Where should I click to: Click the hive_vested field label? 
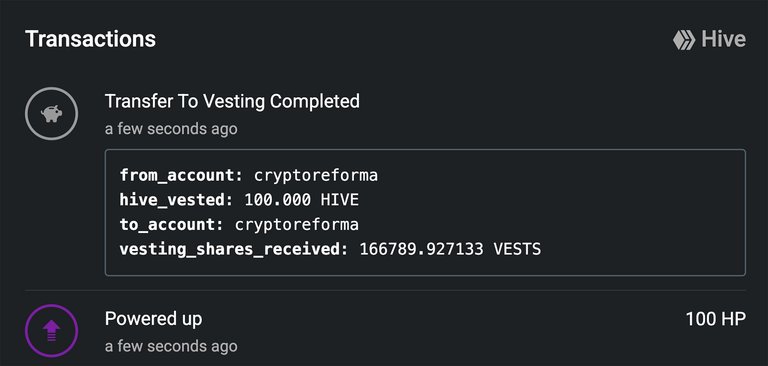pyautogui.click(x=176, y=200)
